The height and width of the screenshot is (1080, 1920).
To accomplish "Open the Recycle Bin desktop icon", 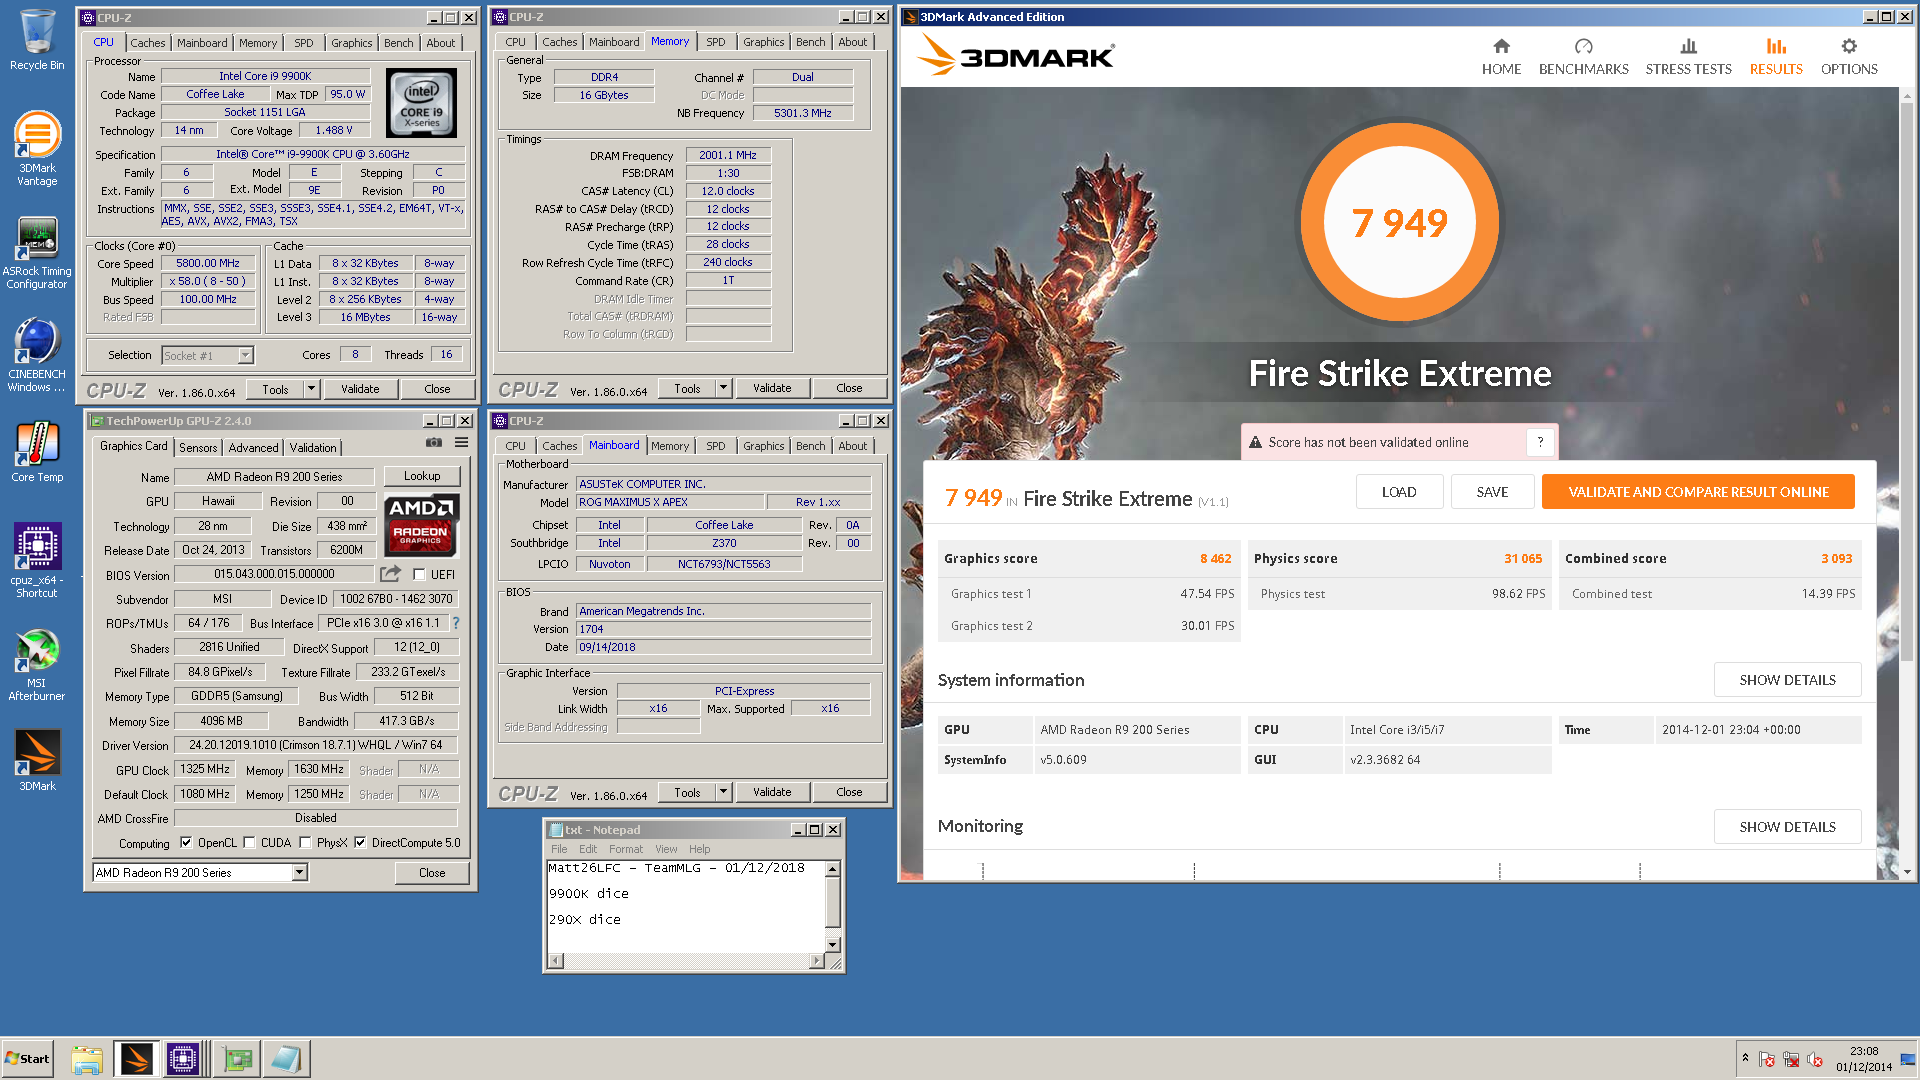I will click(37, 40).
